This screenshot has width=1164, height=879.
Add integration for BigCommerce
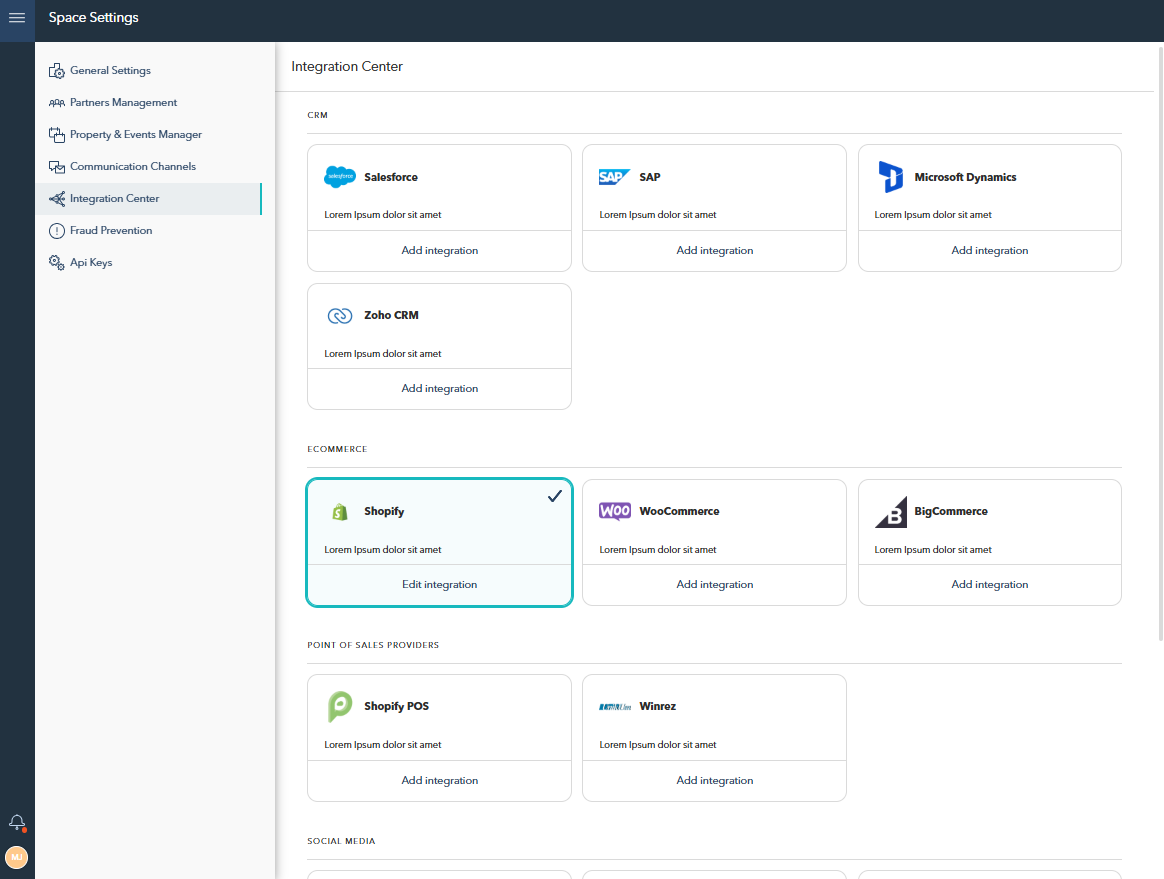click(990, 585)
